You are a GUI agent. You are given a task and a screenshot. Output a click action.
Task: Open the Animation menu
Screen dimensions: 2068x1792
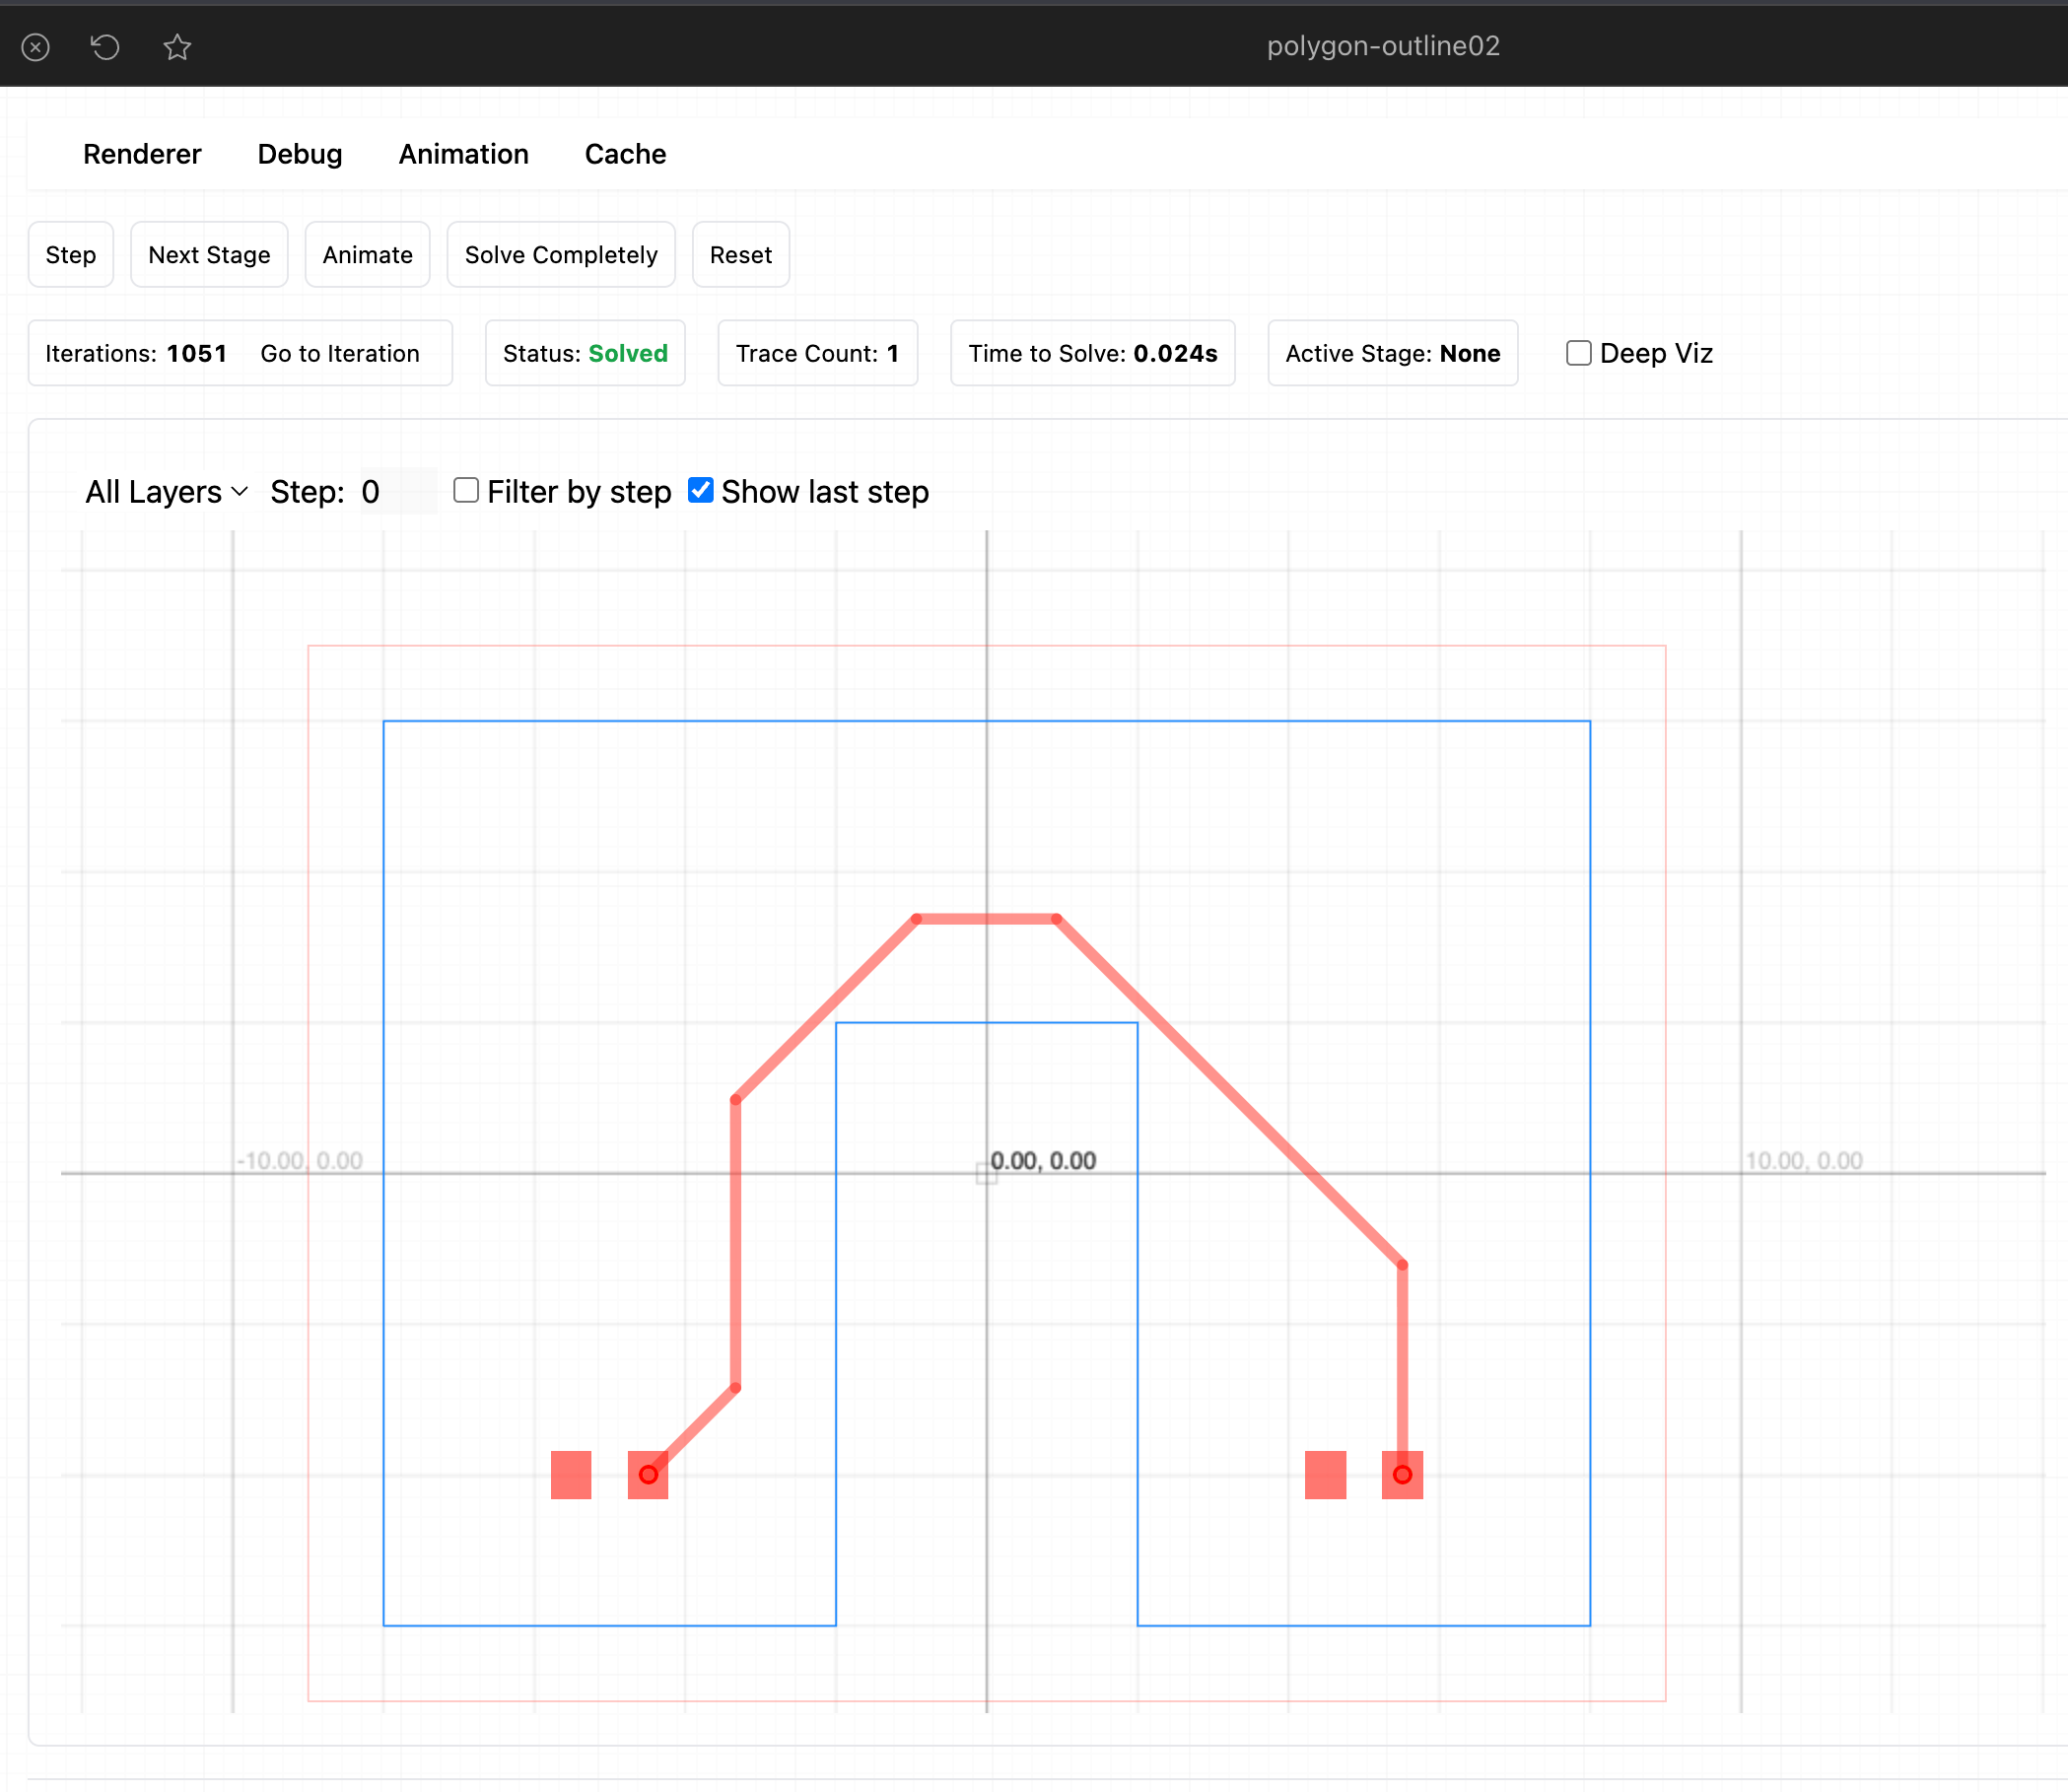tap(463, 154)
